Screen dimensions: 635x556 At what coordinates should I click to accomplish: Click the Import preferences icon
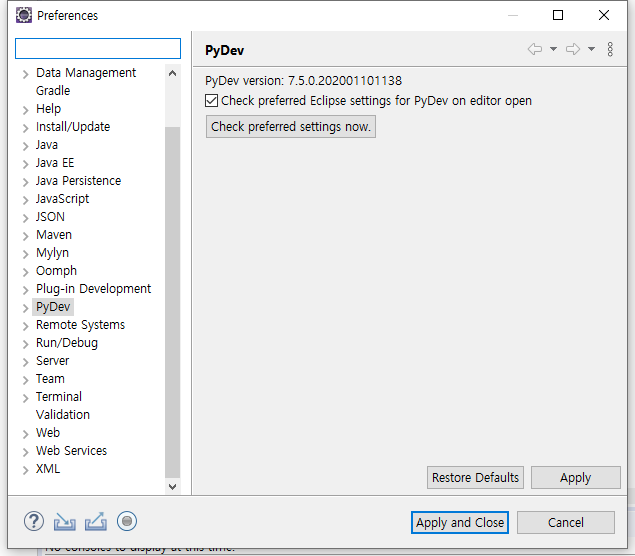coord(64,522)
